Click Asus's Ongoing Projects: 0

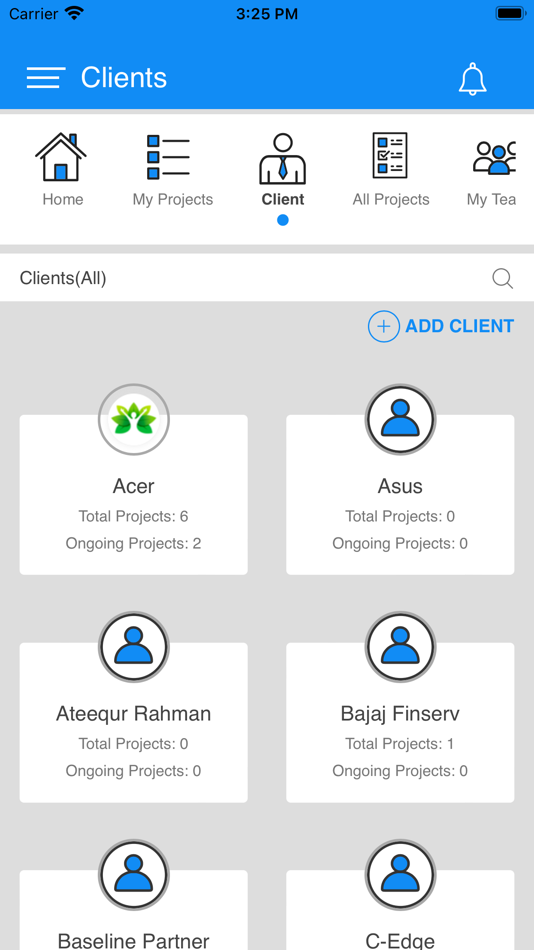(400, 543)
